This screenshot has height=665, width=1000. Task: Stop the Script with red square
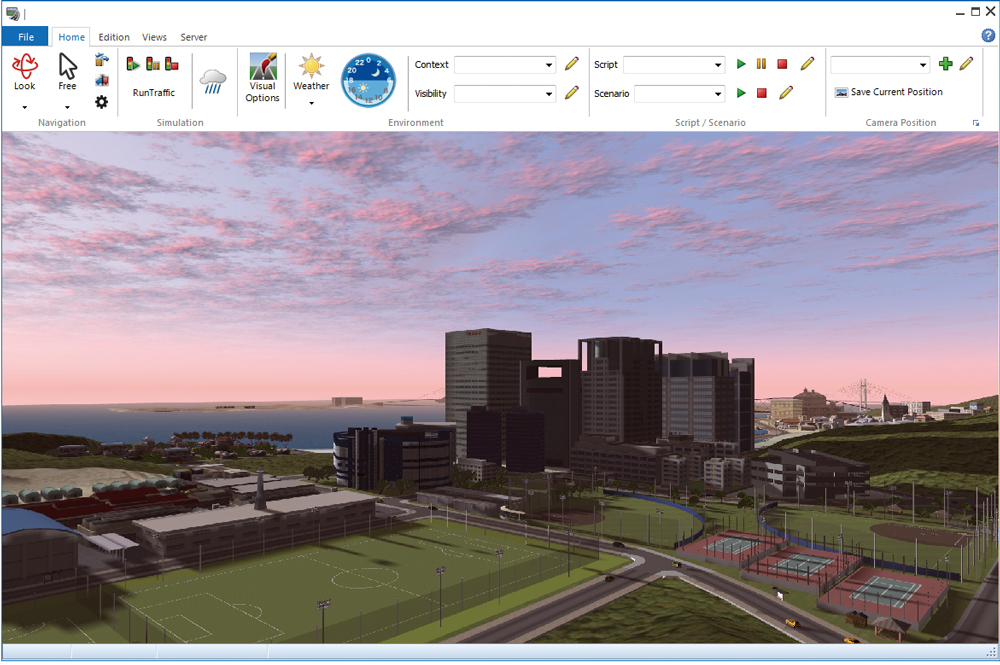782,64
